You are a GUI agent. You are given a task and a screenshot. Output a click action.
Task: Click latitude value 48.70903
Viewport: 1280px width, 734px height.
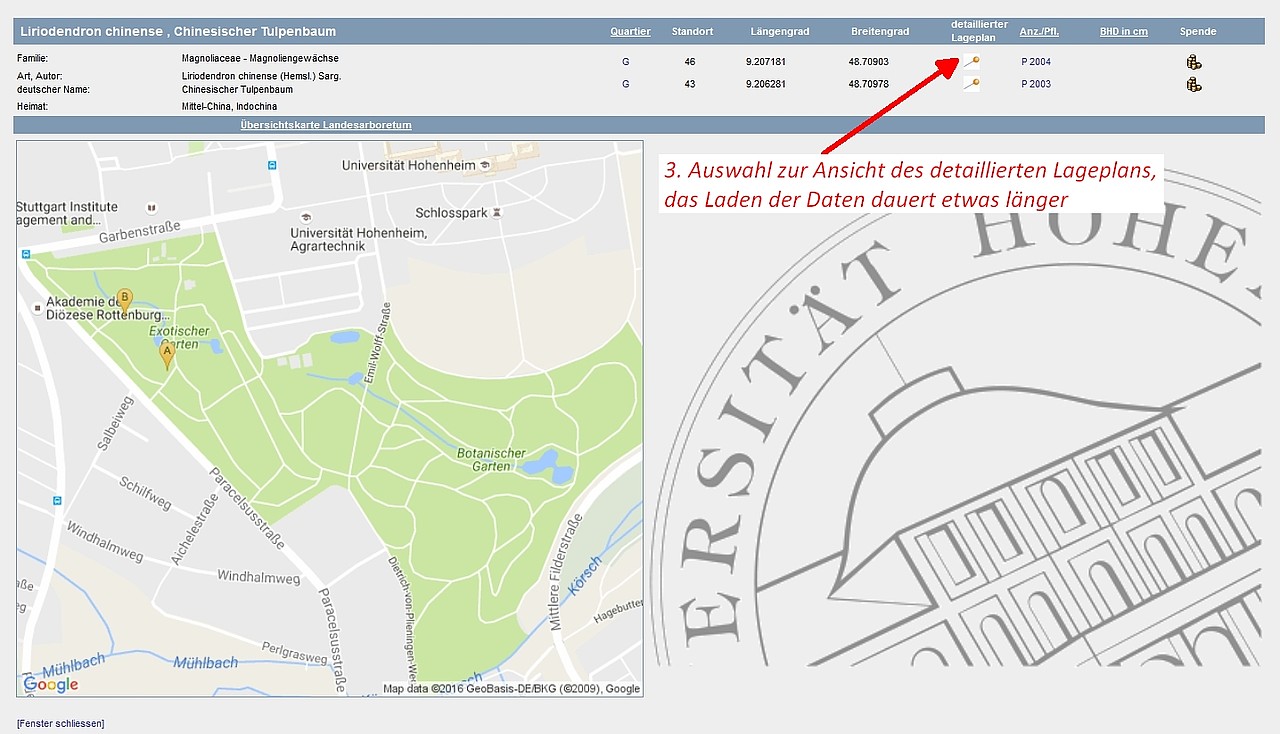click(x=869, y=62)
